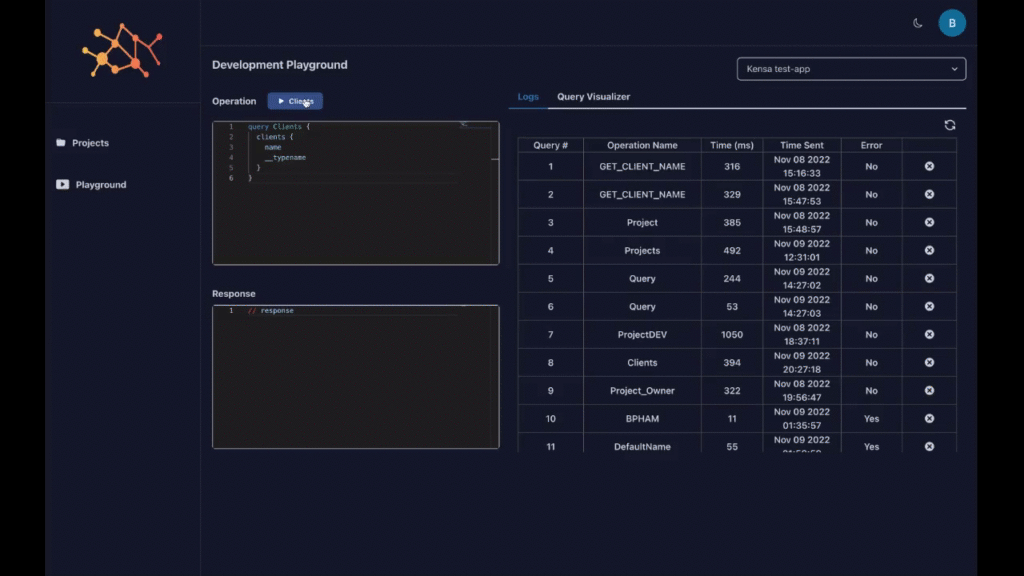The height and width of the screenshot is (576, 1024).
Task: Toggle dark mode with the moon icon
Action: tap(918, 22)
